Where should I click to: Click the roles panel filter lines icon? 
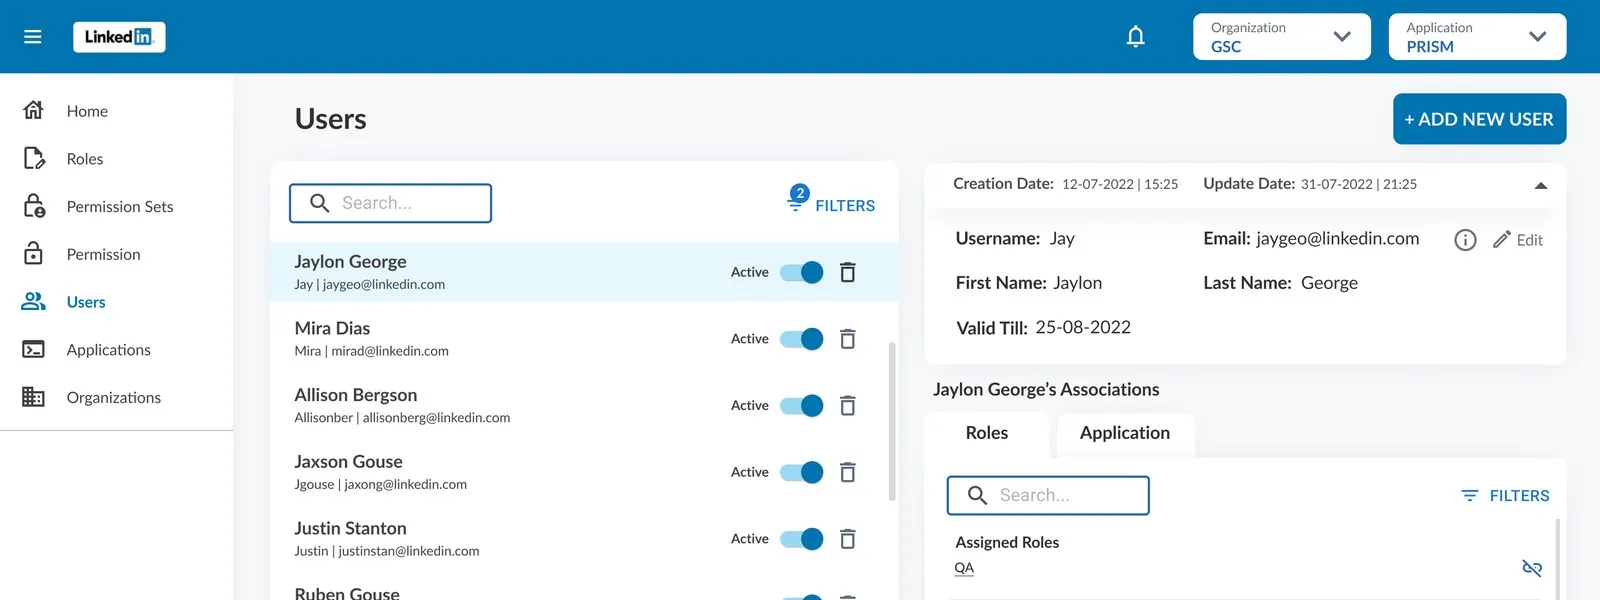coord(1469,495)
